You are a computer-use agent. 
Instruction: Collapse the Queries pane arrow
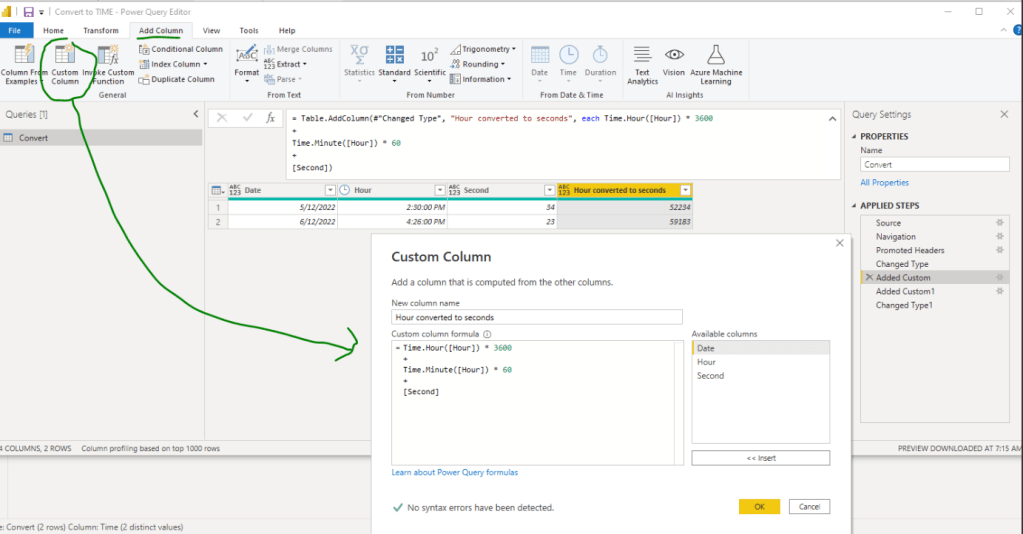tap(195, 115)
